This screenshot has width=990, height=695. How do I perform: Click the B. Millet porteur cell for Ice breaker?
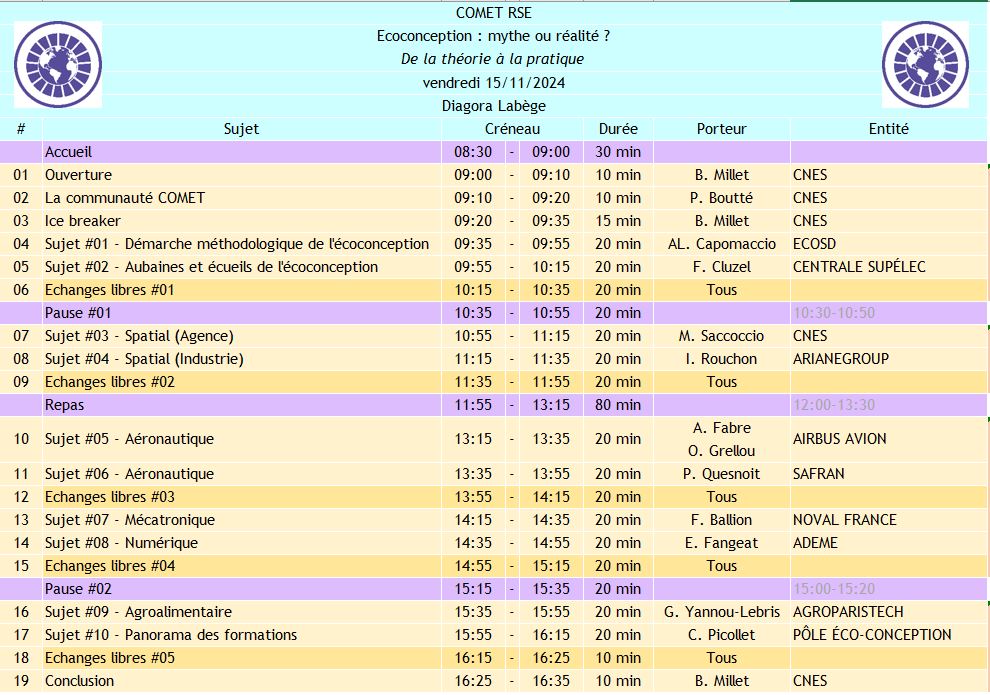pyautogui.click(x=724, y=220)
